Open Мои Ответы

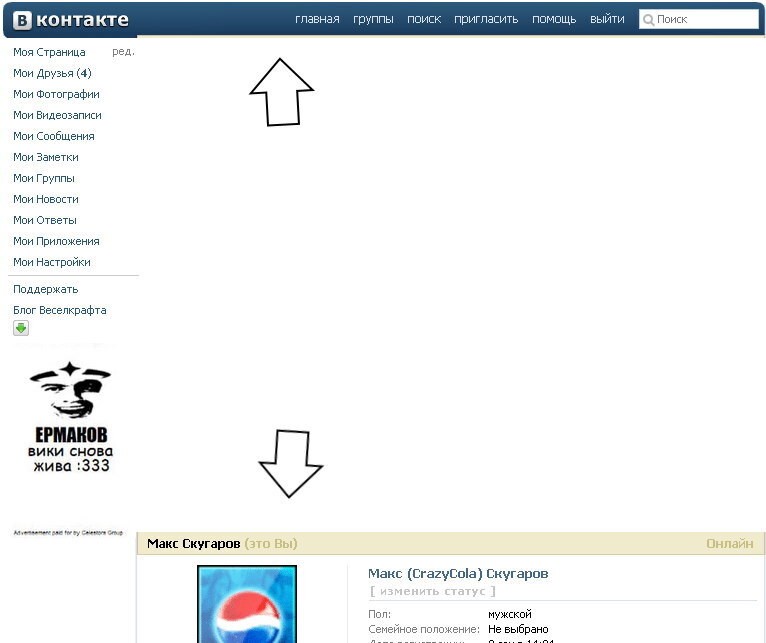tap(45, 220)
